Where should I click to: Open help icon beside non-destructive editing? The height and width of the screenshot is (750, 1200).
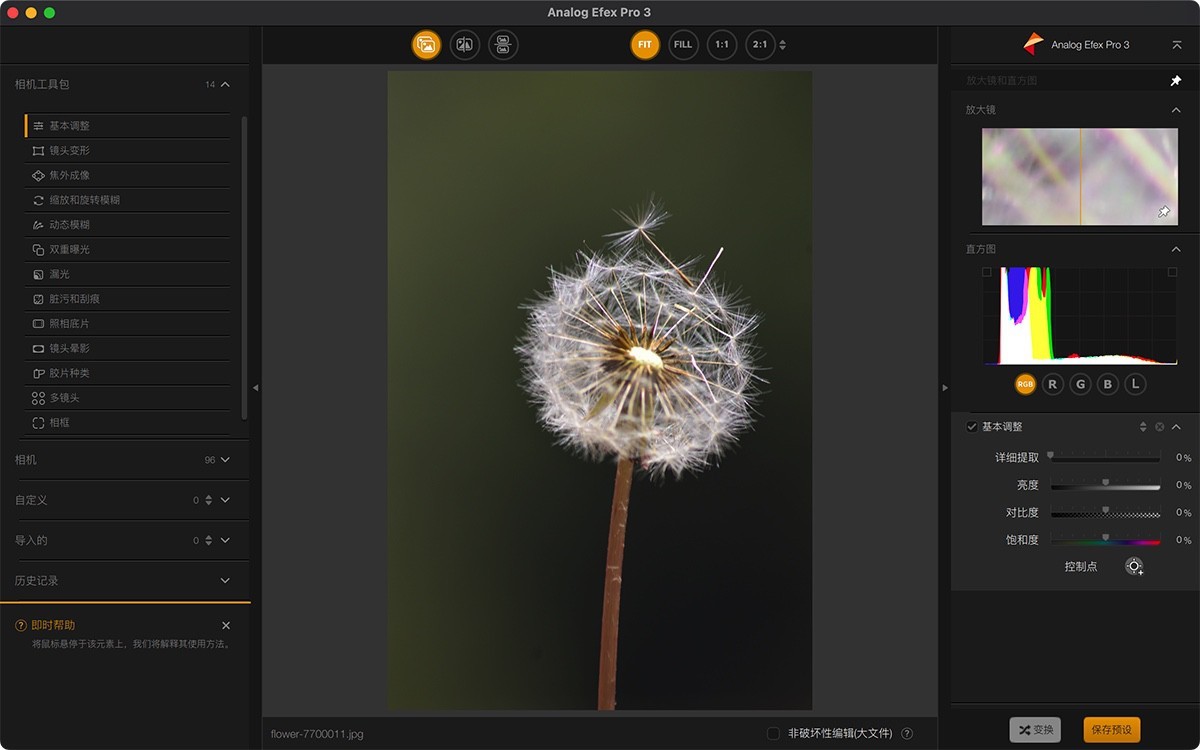[907, 734]
